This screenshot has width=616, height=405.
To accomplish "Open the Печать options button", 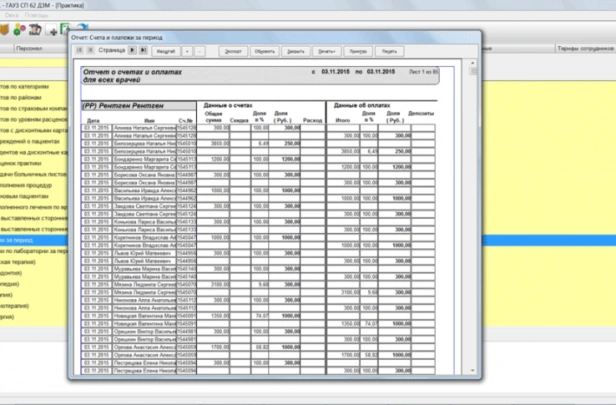I will coord(325,48).
